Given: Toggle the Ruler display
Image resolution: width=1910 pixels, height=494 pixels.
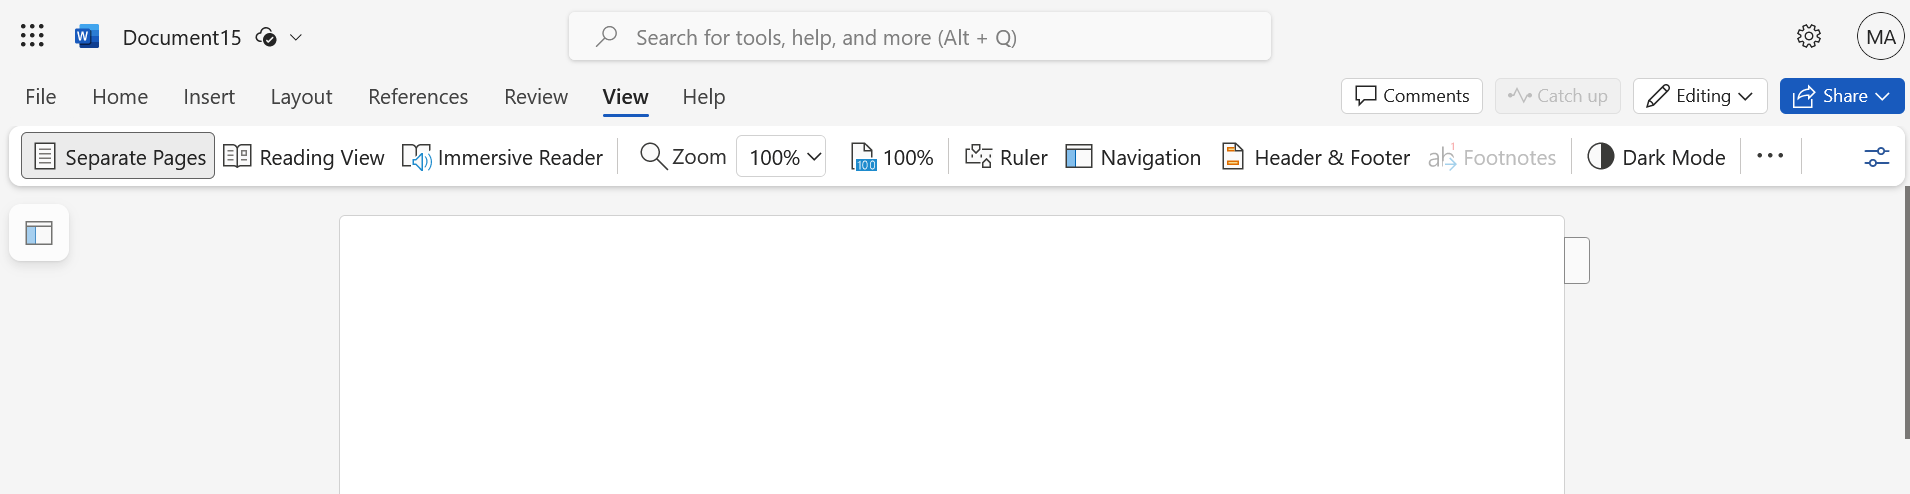Looking at the screenshot, I should (1006, 157).
